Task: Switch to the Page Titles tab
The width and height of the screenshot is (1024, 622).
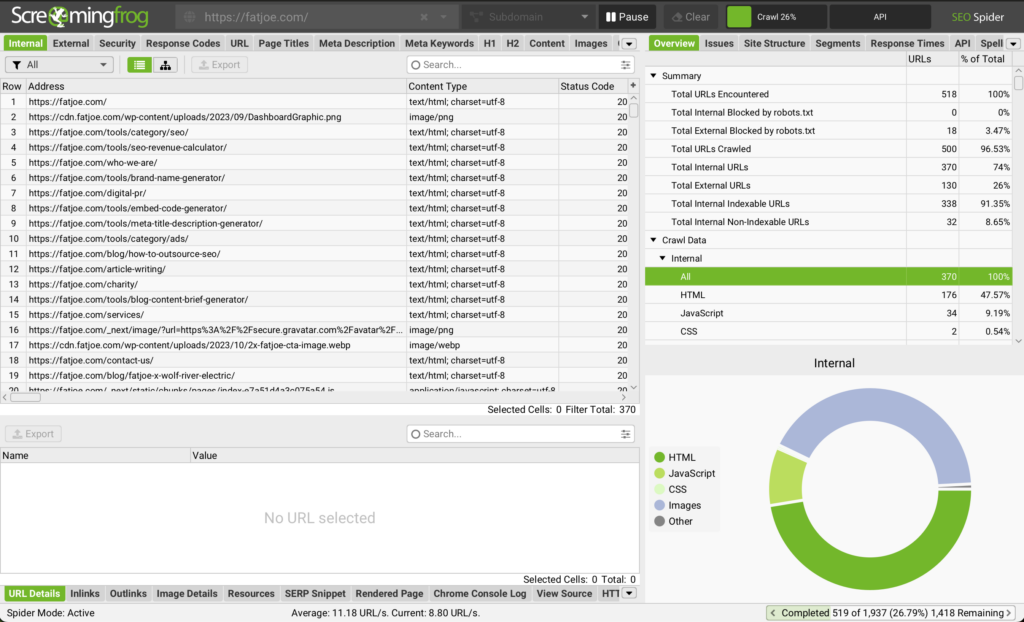Action: click(x=283, y=43)
